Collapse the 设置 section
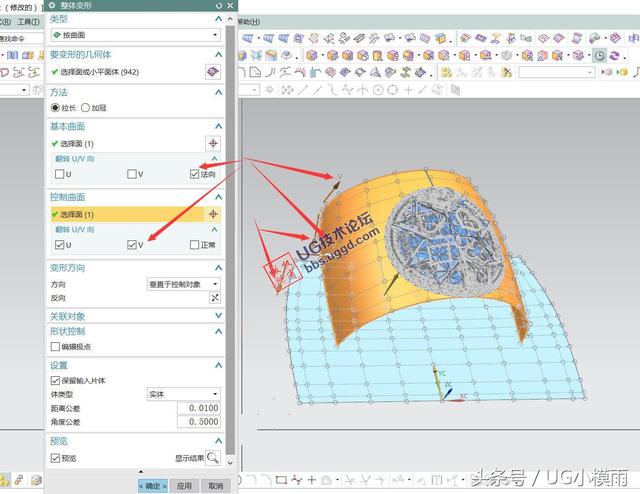 tap(218, 365)
